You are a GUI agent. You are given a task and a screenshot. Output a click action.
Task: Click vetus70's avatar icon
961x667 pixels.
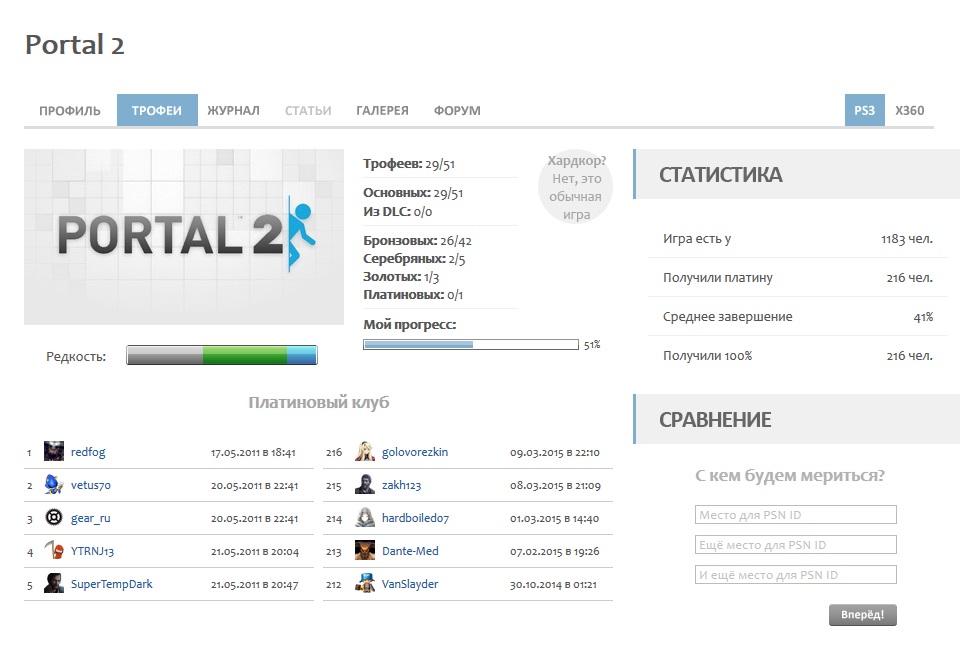(54, 485)
